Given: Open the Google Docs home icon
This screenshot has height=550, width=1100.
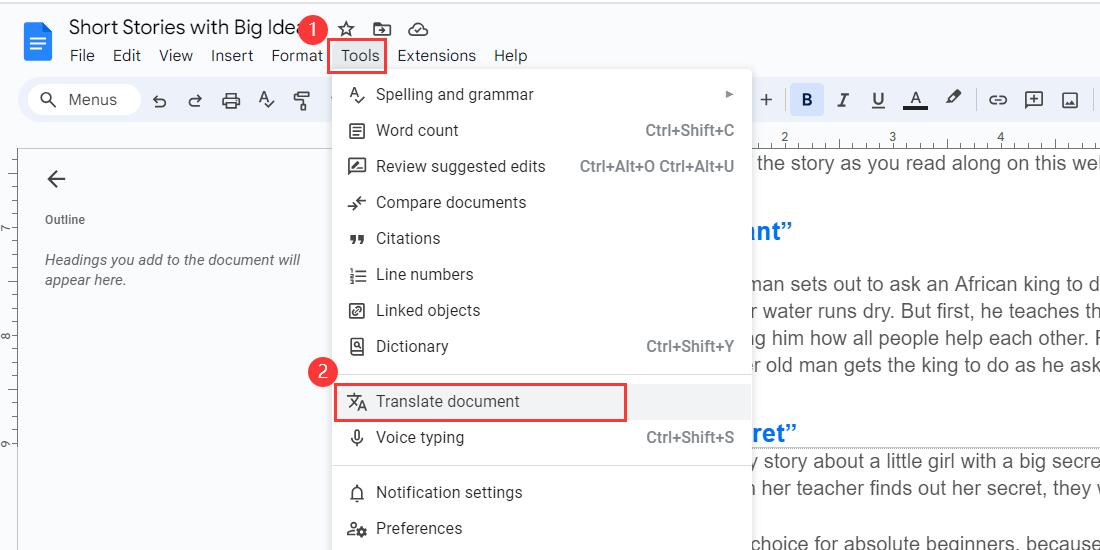Looking at the screenshot, I should coord(37,41).
